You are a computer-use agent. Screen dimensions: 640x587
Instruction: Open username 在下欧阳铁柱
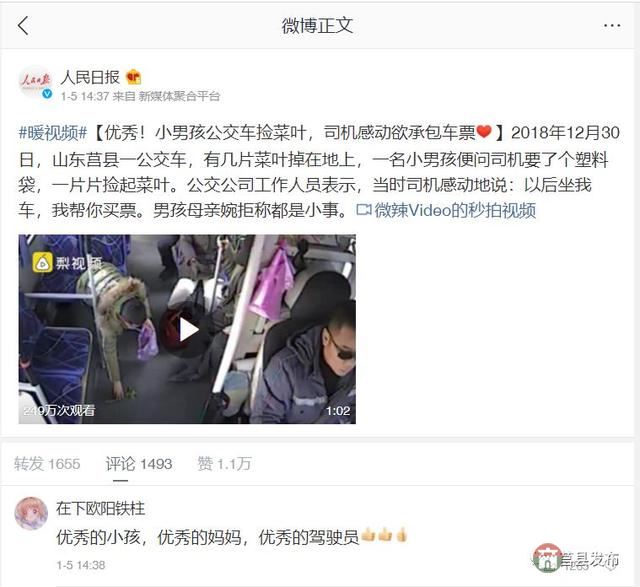(100, 508)
